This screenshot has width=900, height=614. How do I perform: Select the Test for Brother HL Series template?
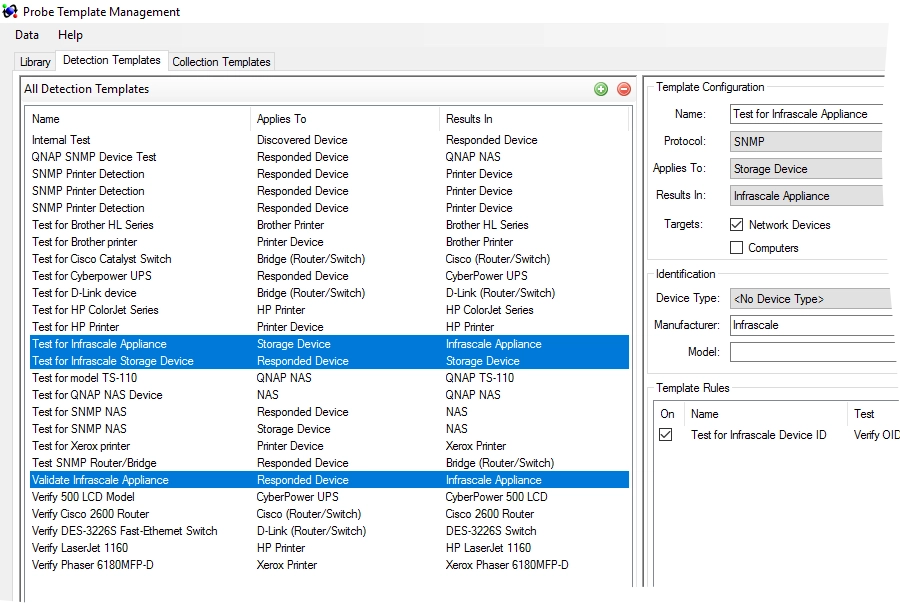pos(329,225)
